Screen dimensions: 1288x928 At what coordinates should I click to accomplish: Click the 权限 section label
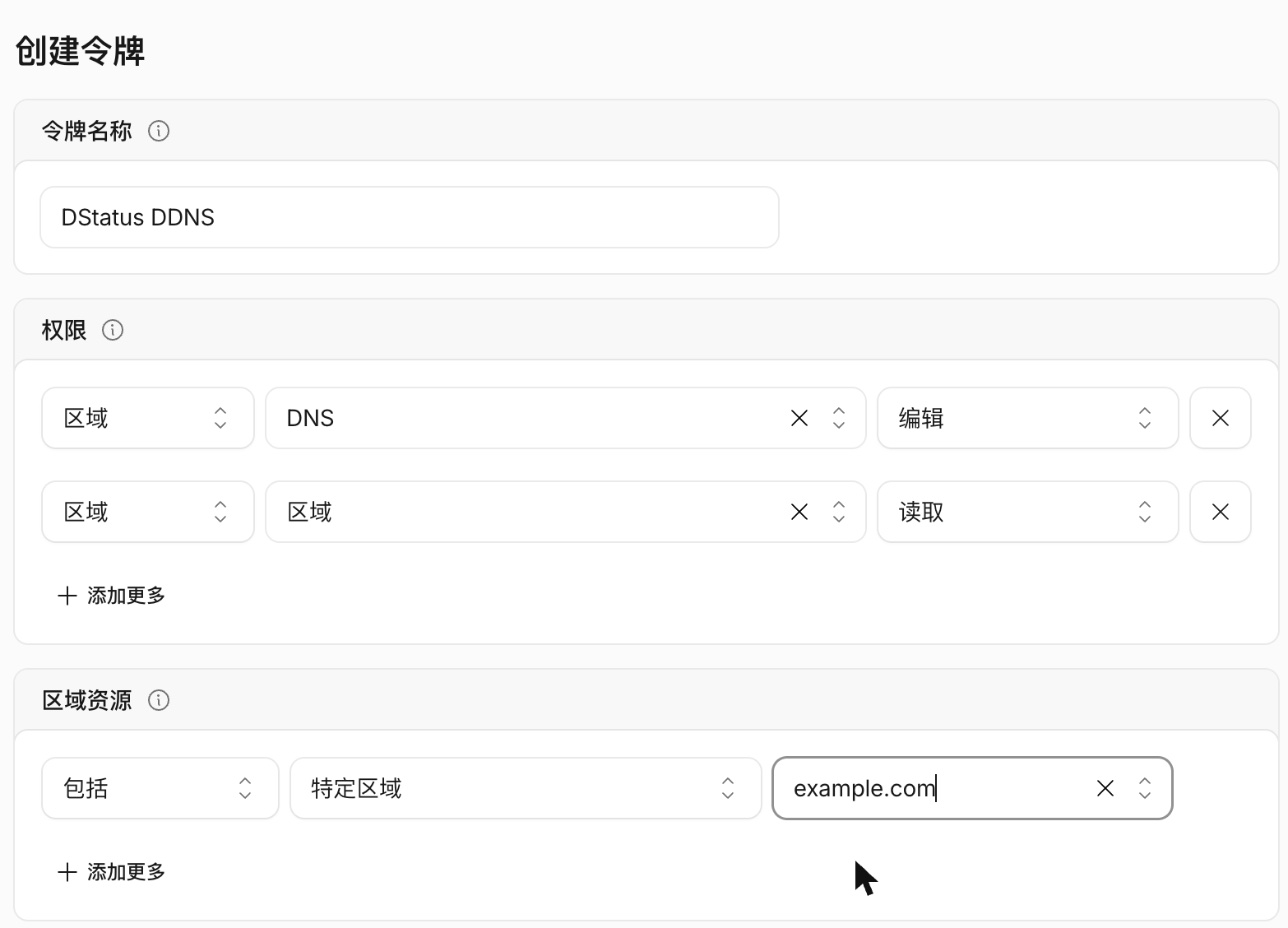[64, 330]
